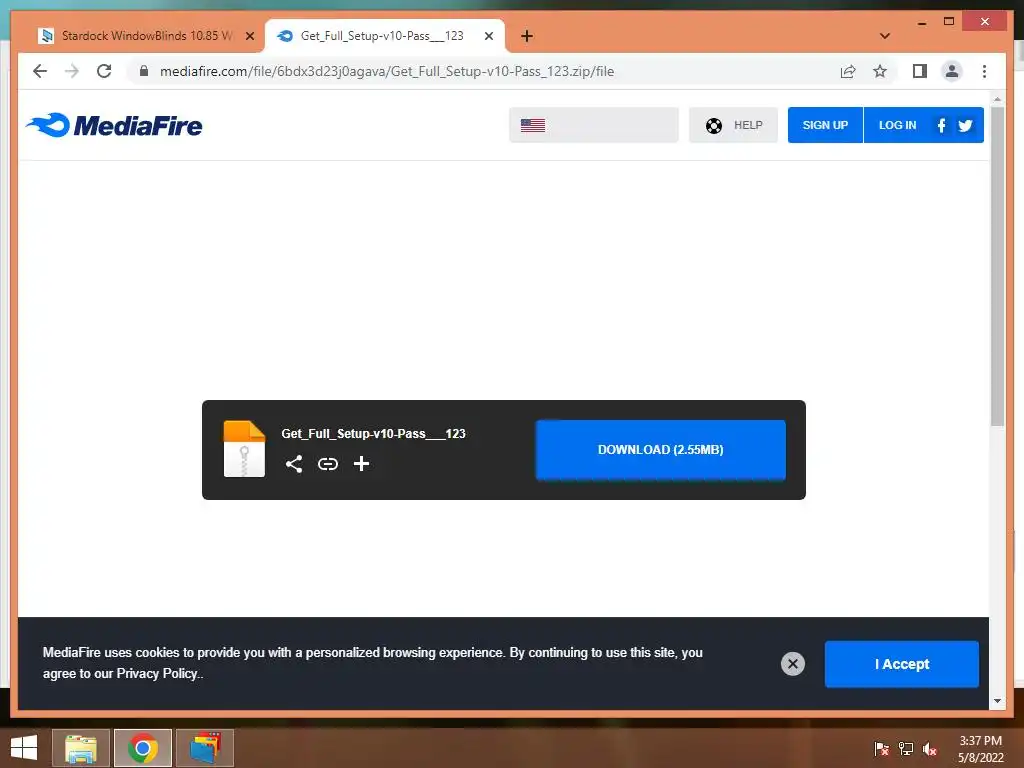Image resolution: width=1024 pixels, height=768 pixels.
Task: Reload the current page
Action: click(x=104, y=71)
